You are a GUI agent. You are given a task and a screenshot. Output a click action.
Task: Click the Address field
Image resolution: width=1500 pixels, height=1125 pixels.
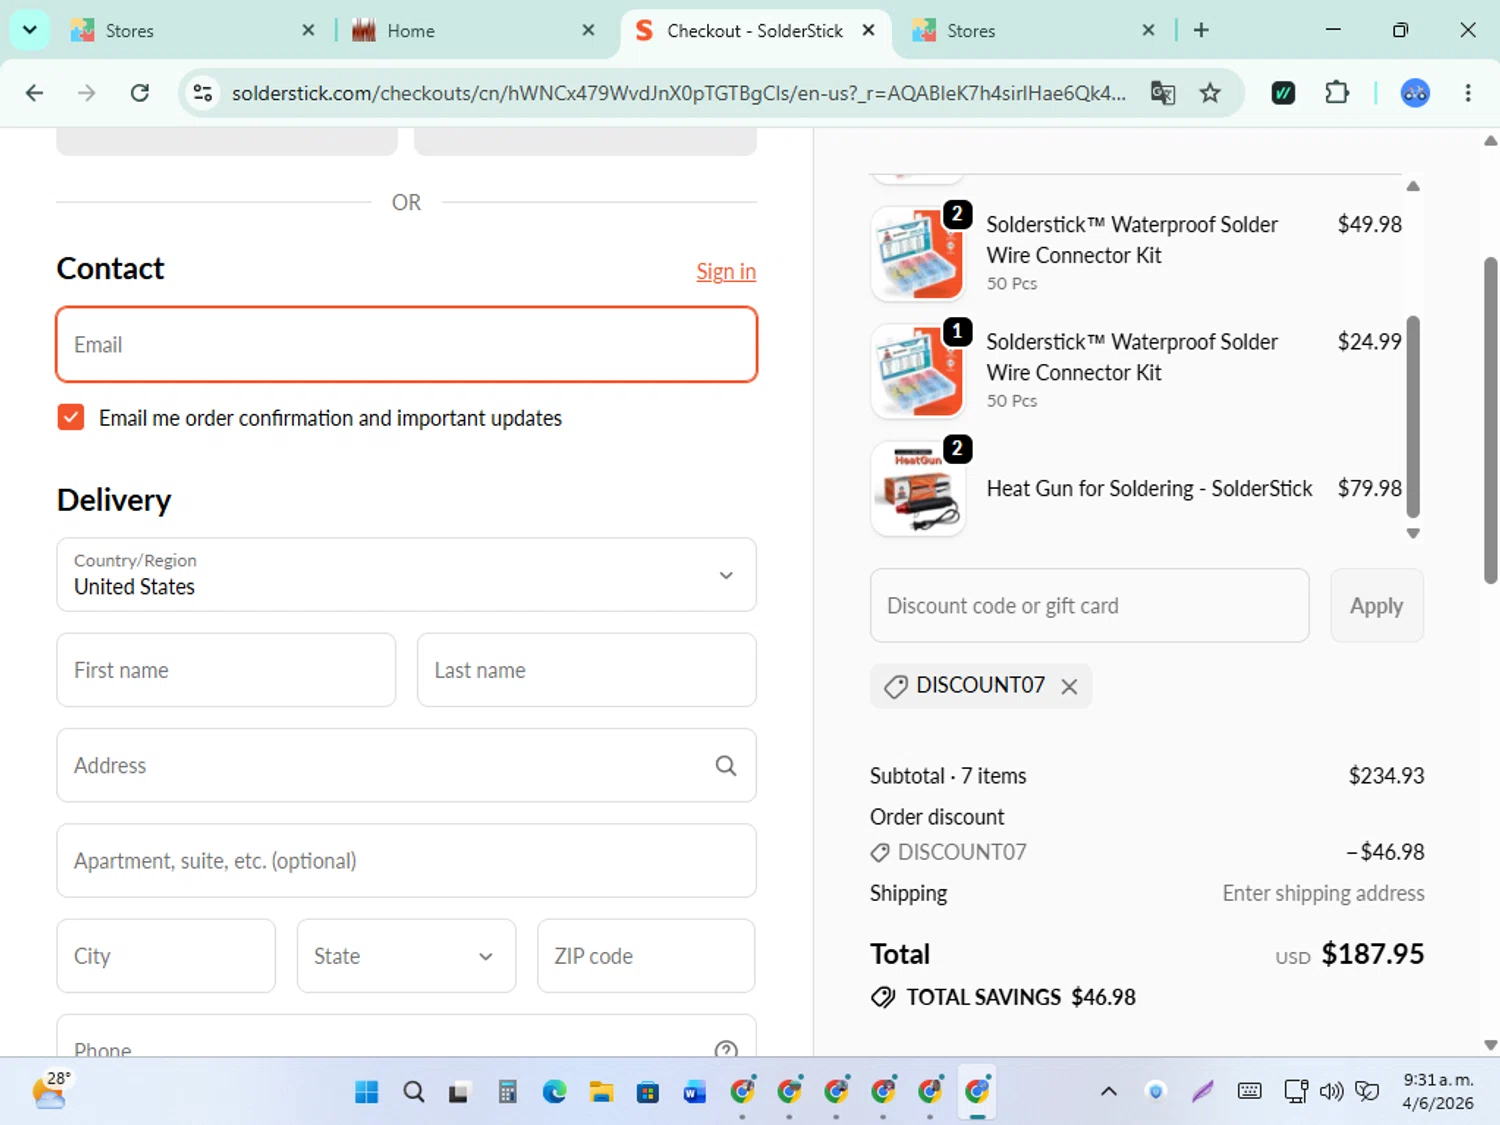point(406,765)
